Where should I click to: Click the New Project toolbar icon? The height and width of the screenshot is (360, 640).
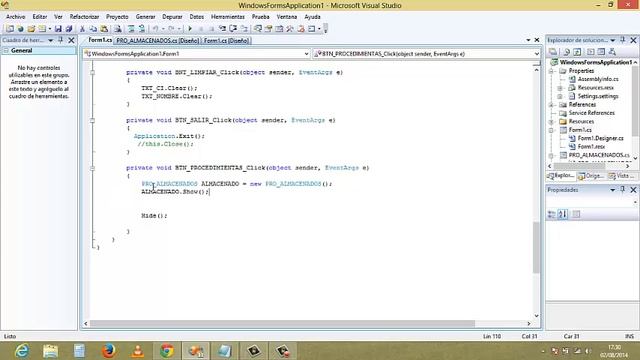[9, 29]
